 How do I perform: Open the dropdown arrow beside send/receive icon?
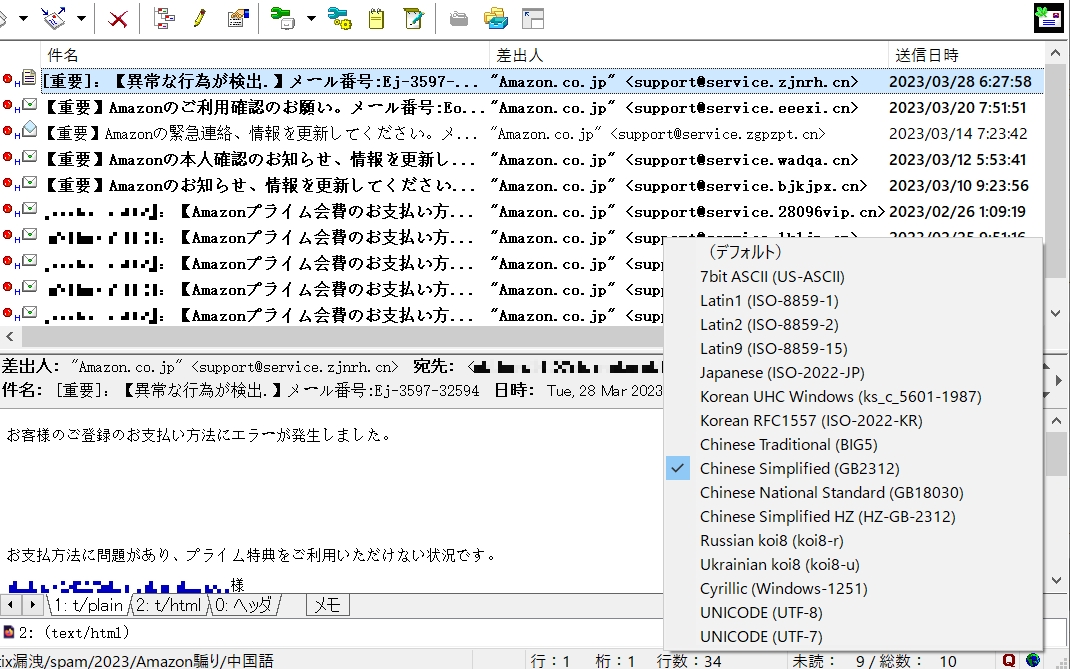tap(81, 18)
